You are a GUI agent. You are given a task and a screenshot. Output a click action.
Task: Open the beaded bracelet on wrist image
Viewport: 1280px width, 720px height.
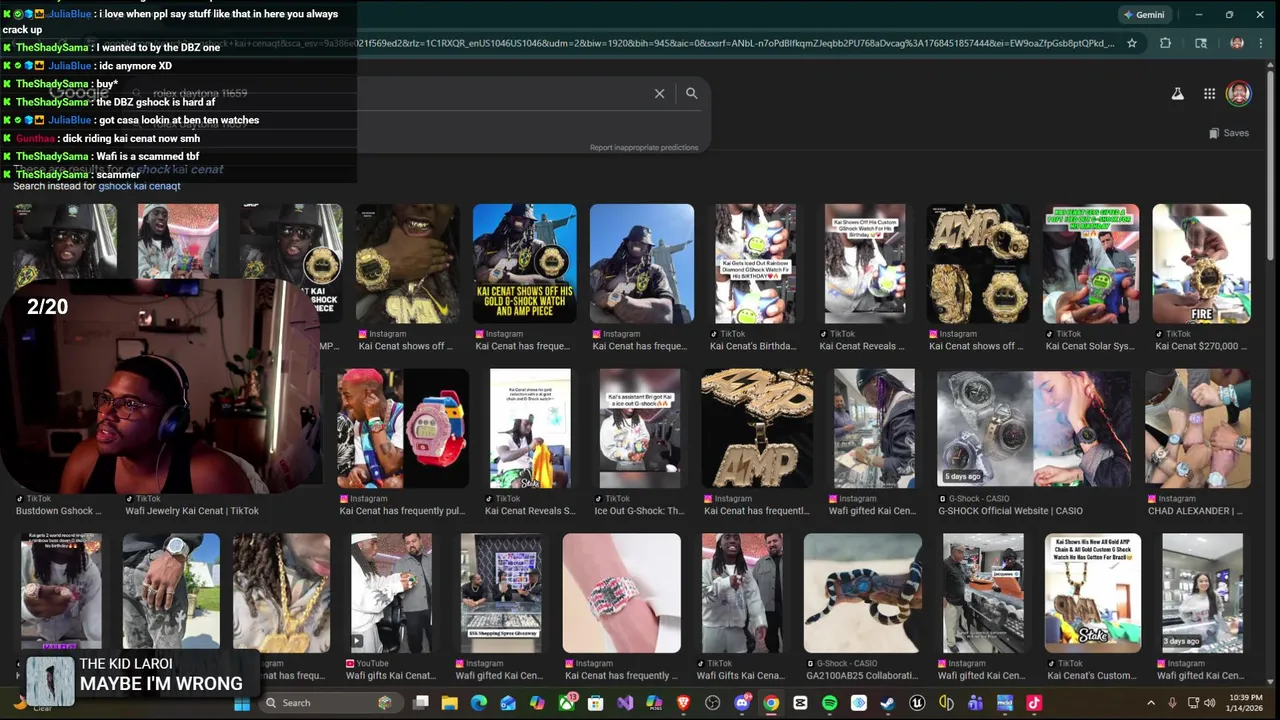(x=622, y=593)
